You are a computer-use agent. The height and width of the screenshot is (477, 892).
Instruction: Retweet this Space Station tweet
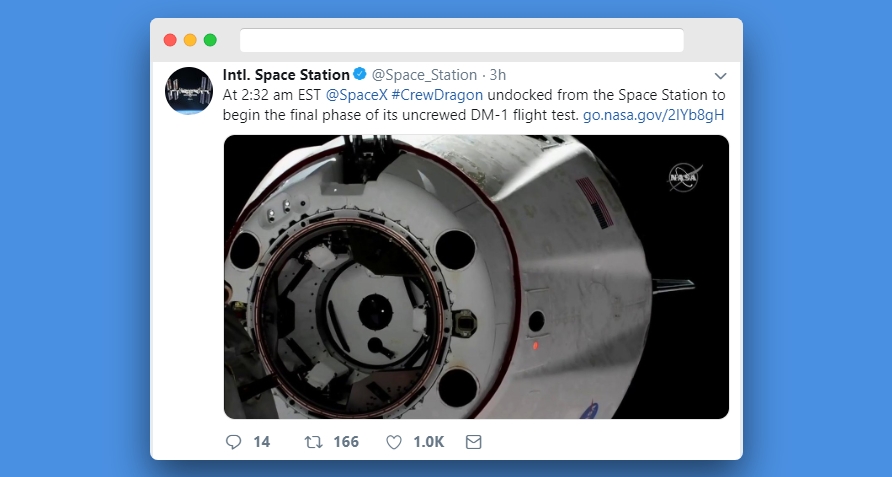click(x=313, y=441)
